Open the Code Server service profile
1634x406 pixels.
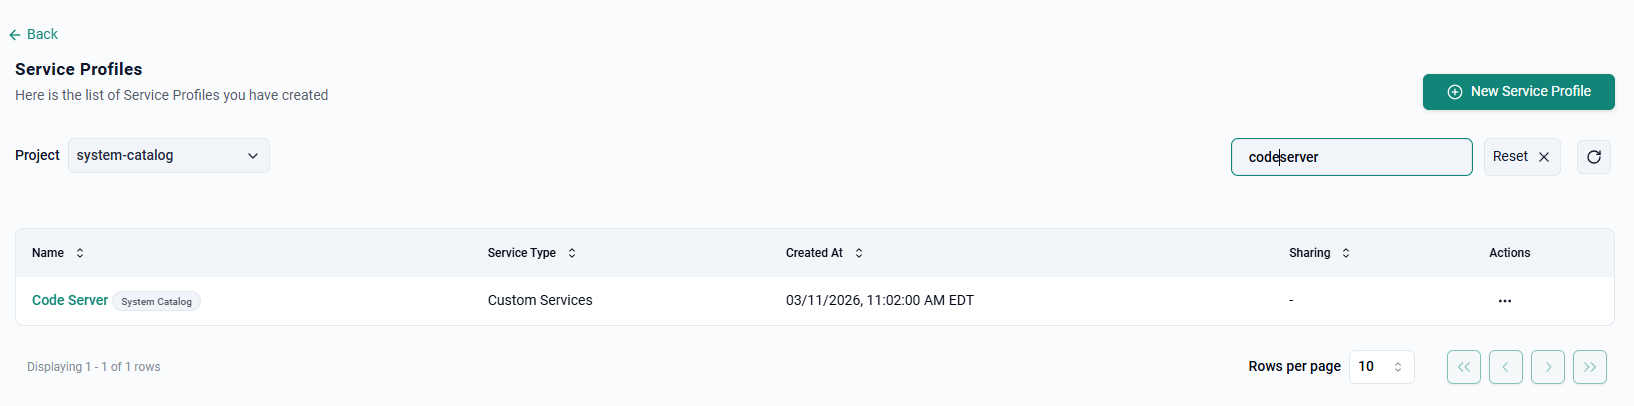(x=70, y=300)
